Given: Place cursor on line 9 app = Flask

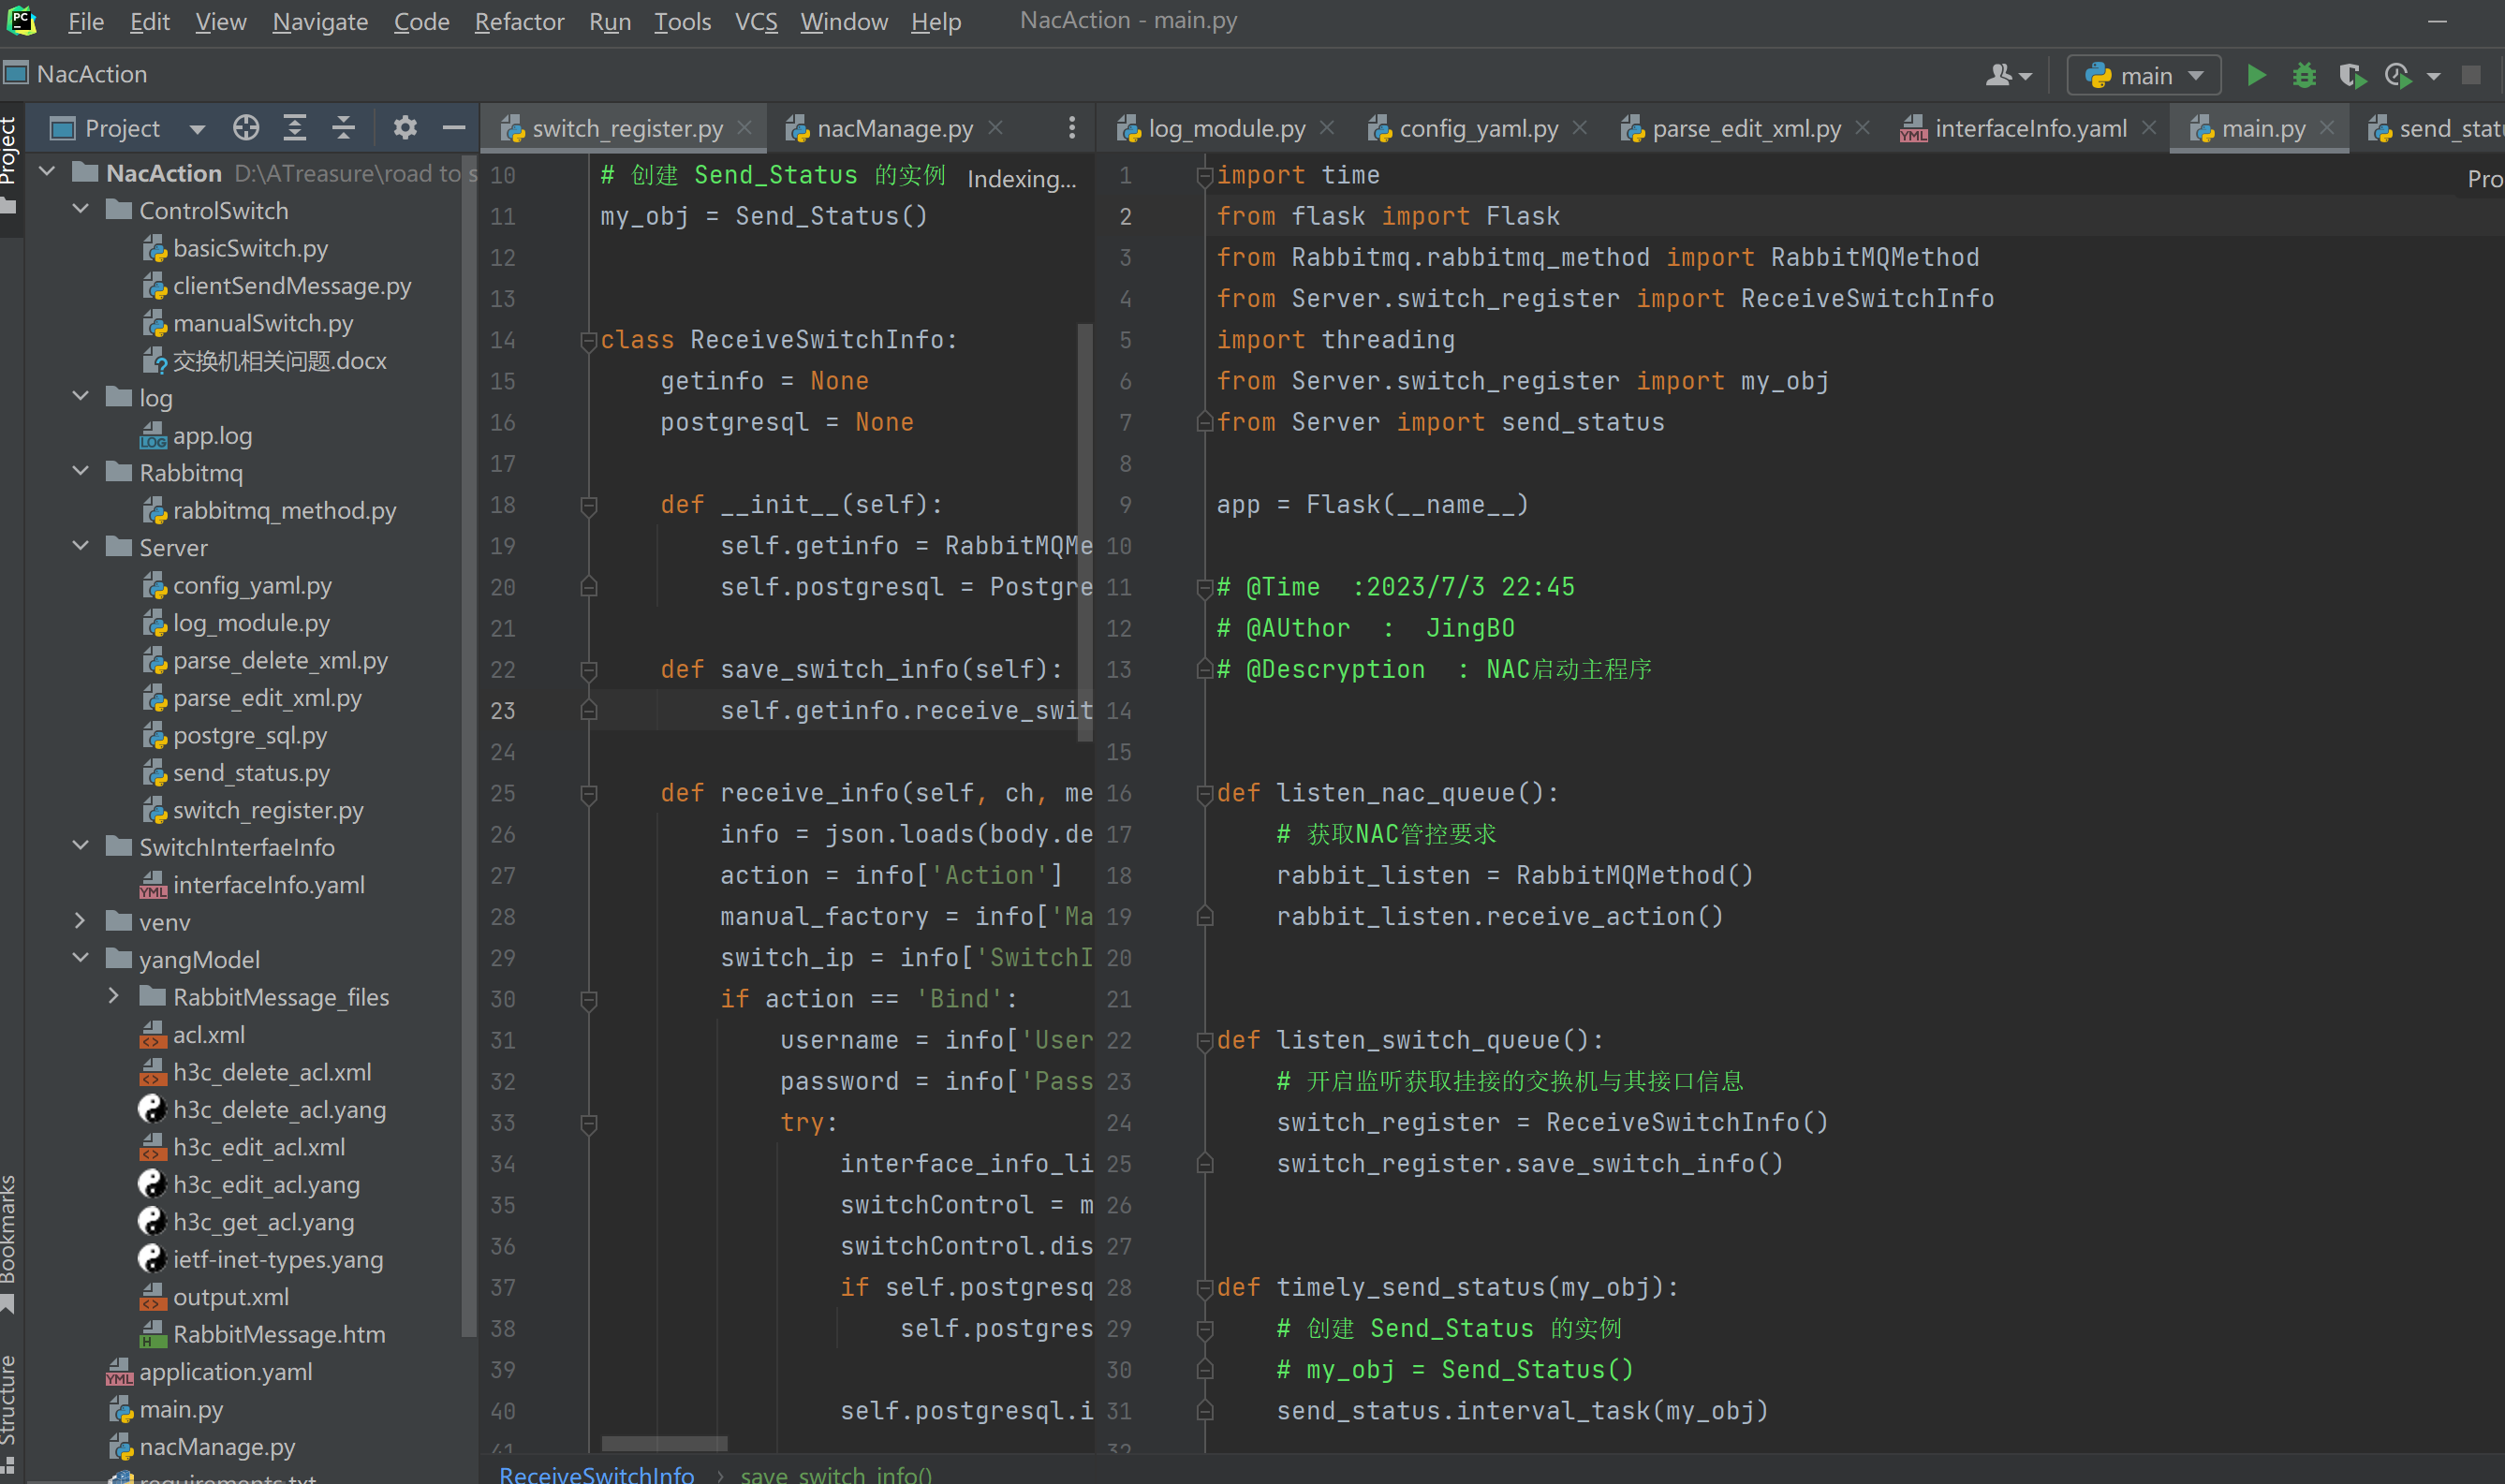Looking at the screenshot, I should pyautogui.click(x=1372, y=505).
